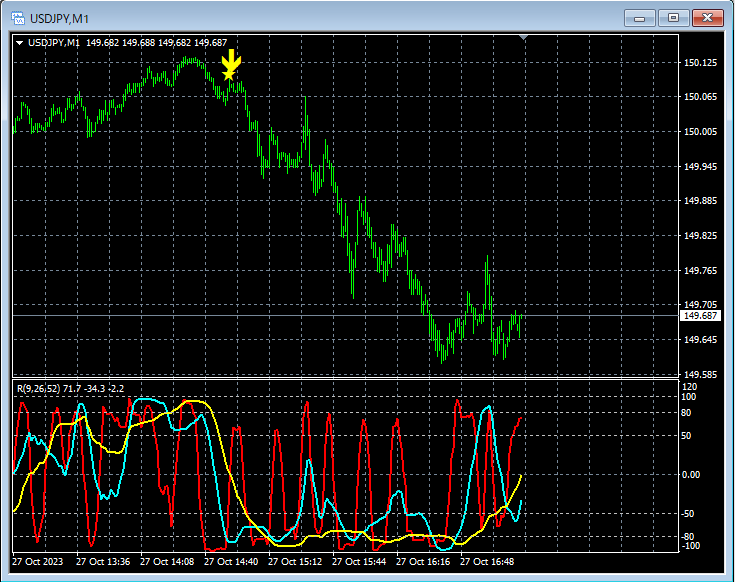Click indicator scale value 0.00
736x582 pixels.
pos(690,475)
